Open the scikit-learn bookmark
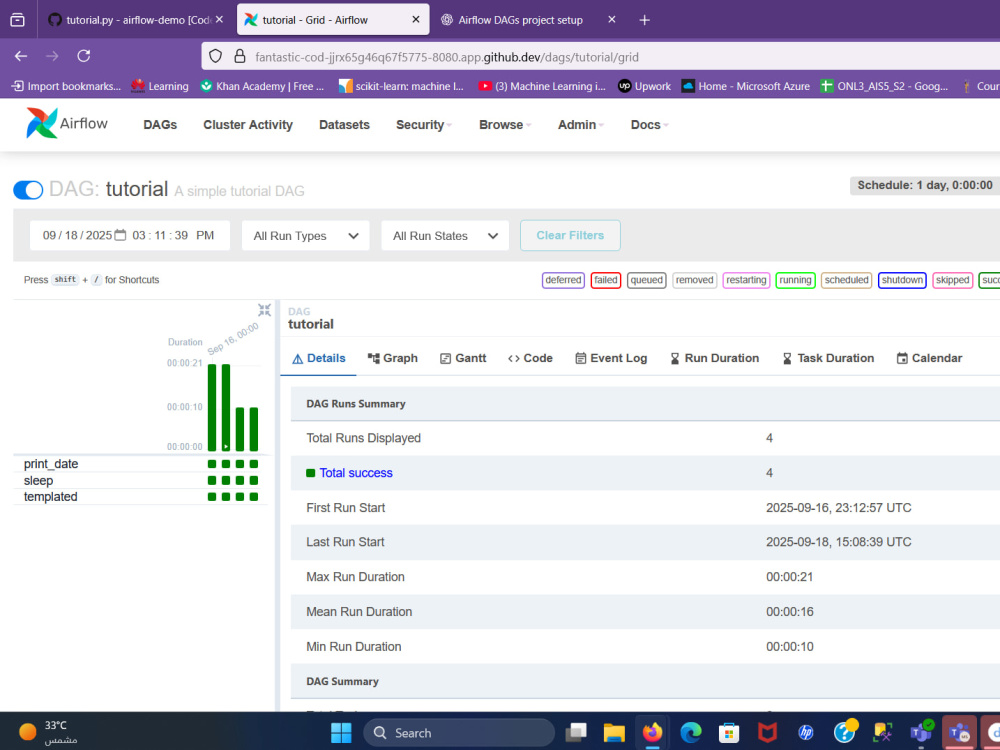 pyautogui.click(x=401, y=86)
